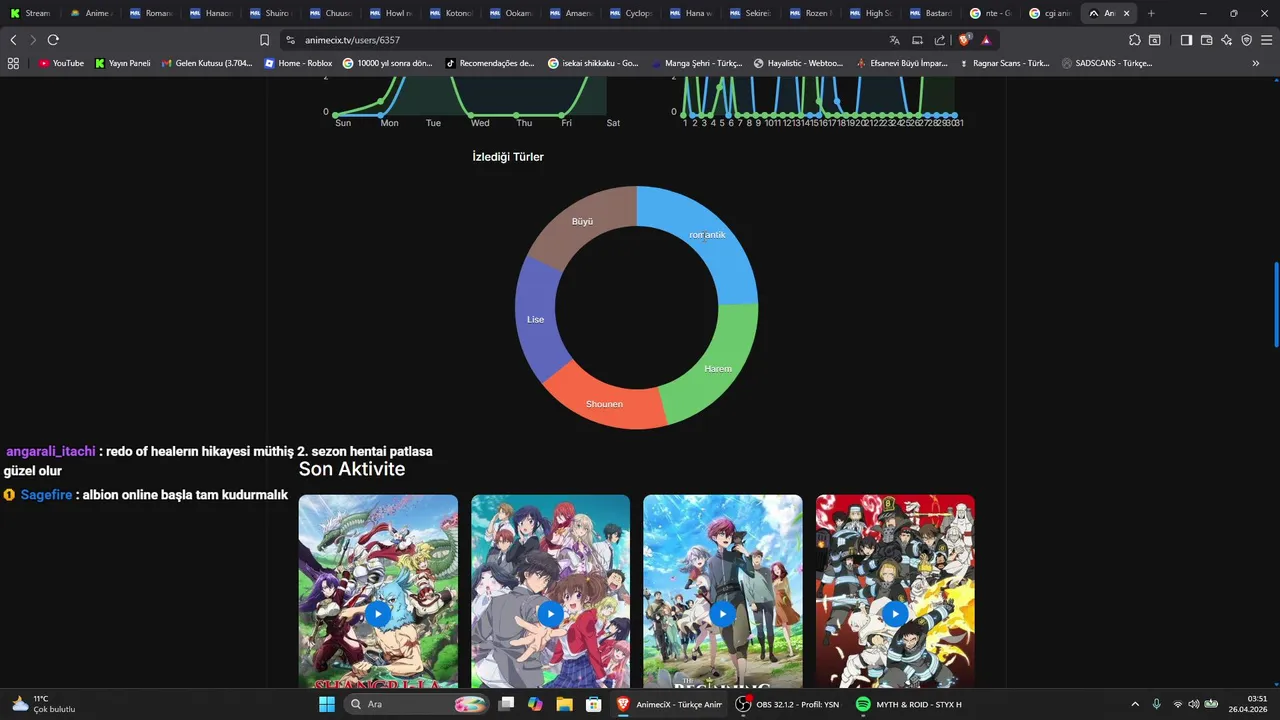Screen dimensions: 1280x720
Task: Switch to the Stream tab
Action: point(30,13)
